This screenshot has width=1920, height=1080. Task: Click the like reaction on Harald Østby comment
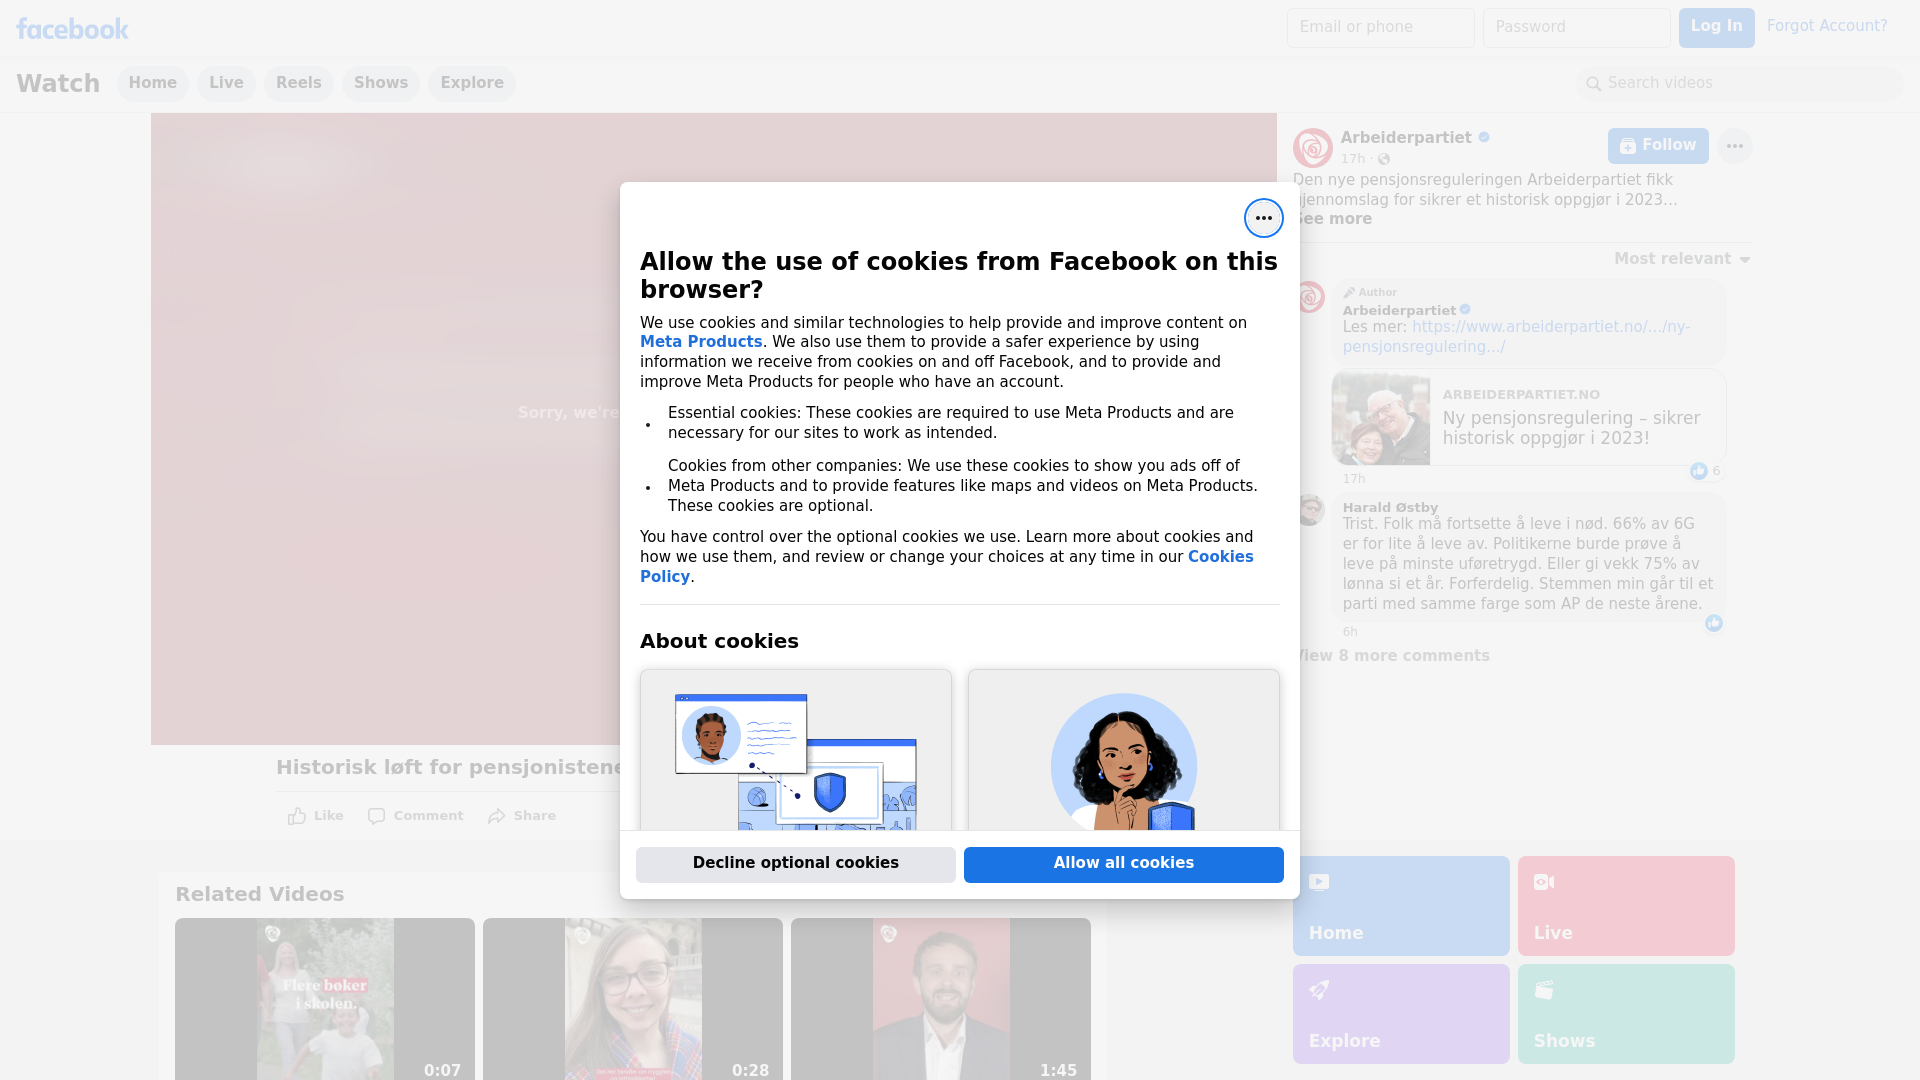[1714, 624]
